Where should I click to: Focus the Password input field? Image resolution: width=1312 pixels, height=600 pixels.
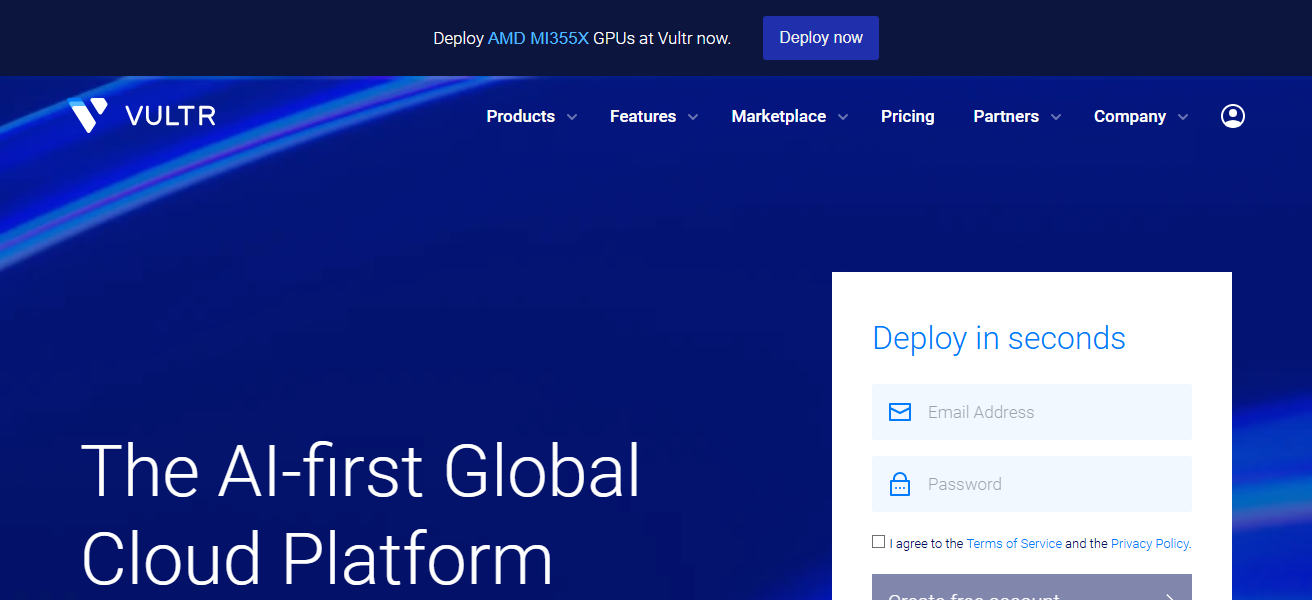pos(1032,484)
